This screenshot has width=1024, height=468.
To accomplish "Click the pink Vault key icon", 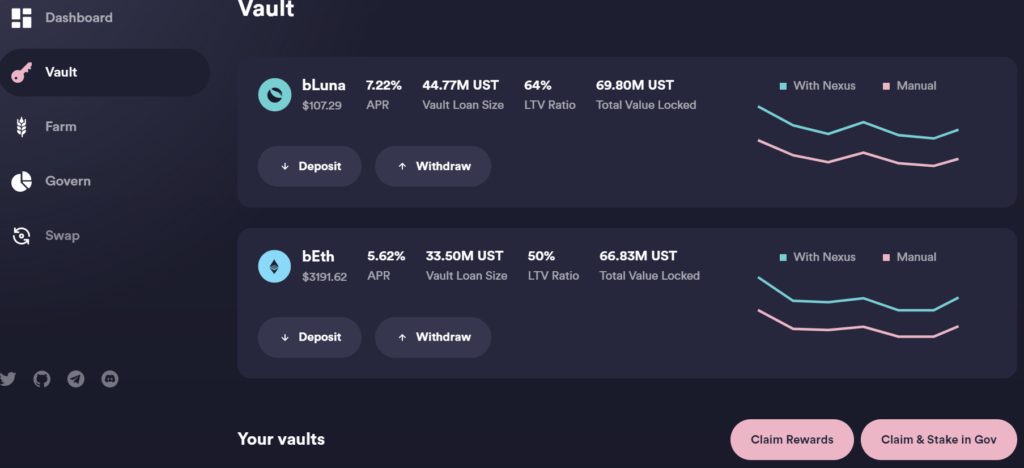I will click(x=20, y=73).
